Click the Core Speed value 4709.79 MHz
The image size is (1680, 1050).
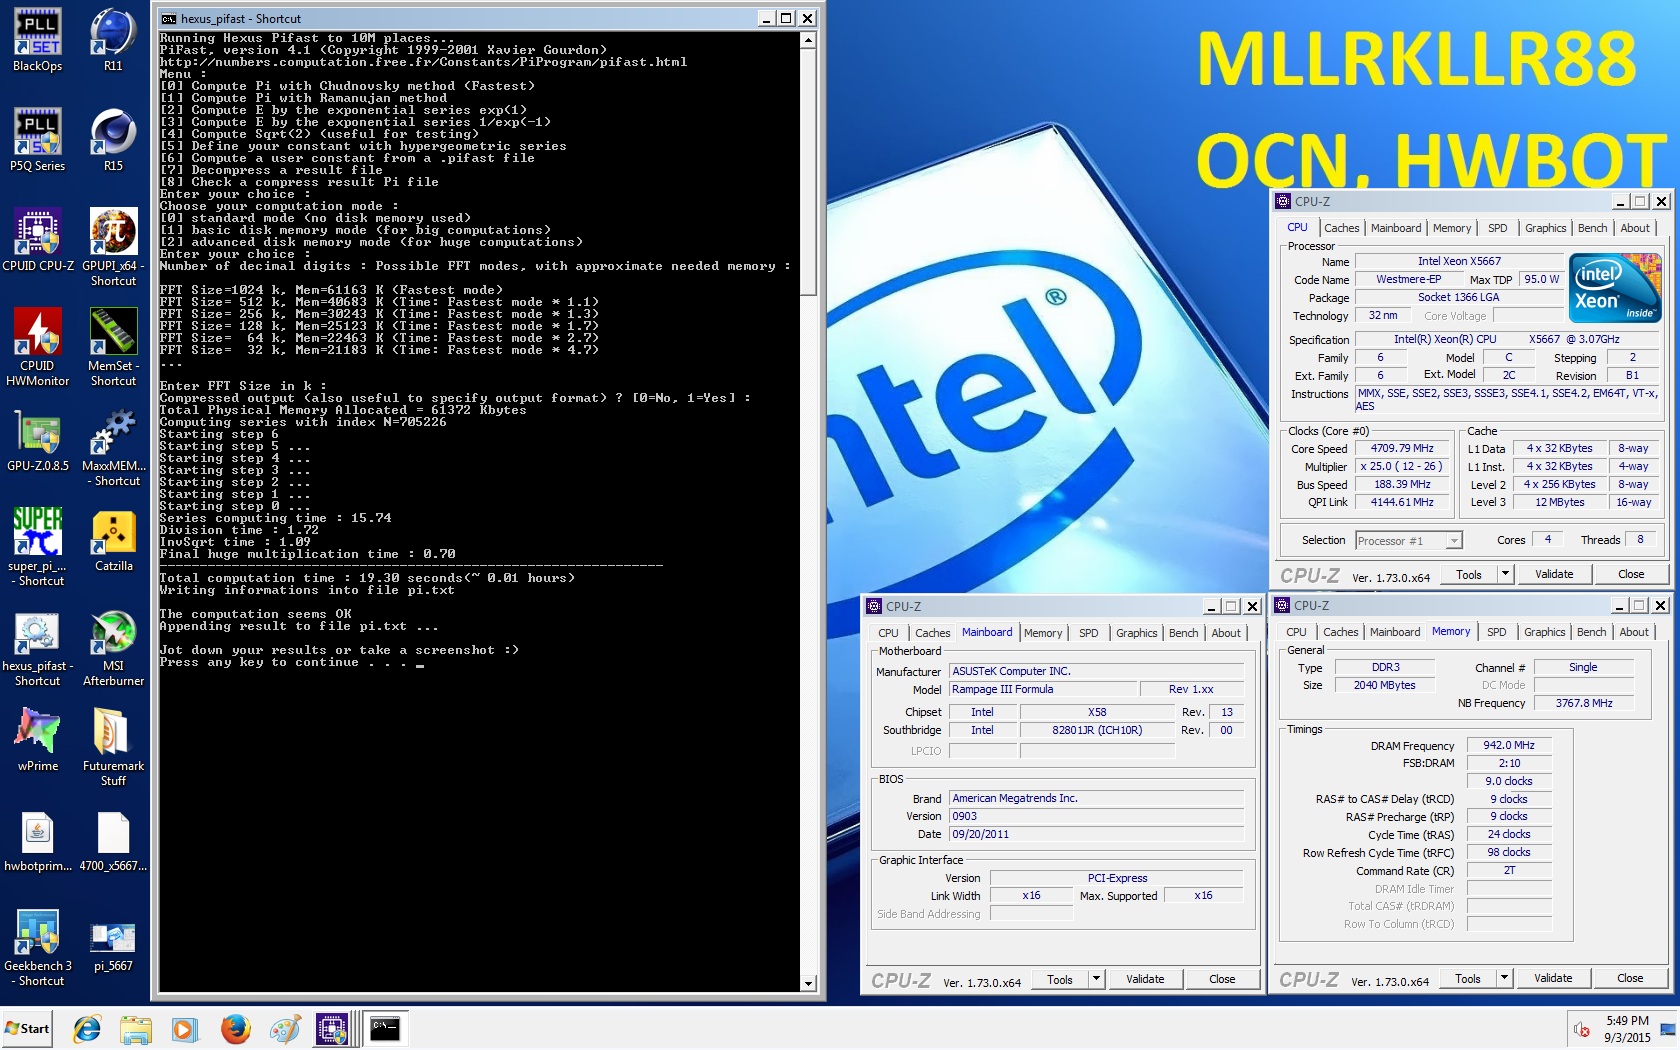coord(1402,448)
